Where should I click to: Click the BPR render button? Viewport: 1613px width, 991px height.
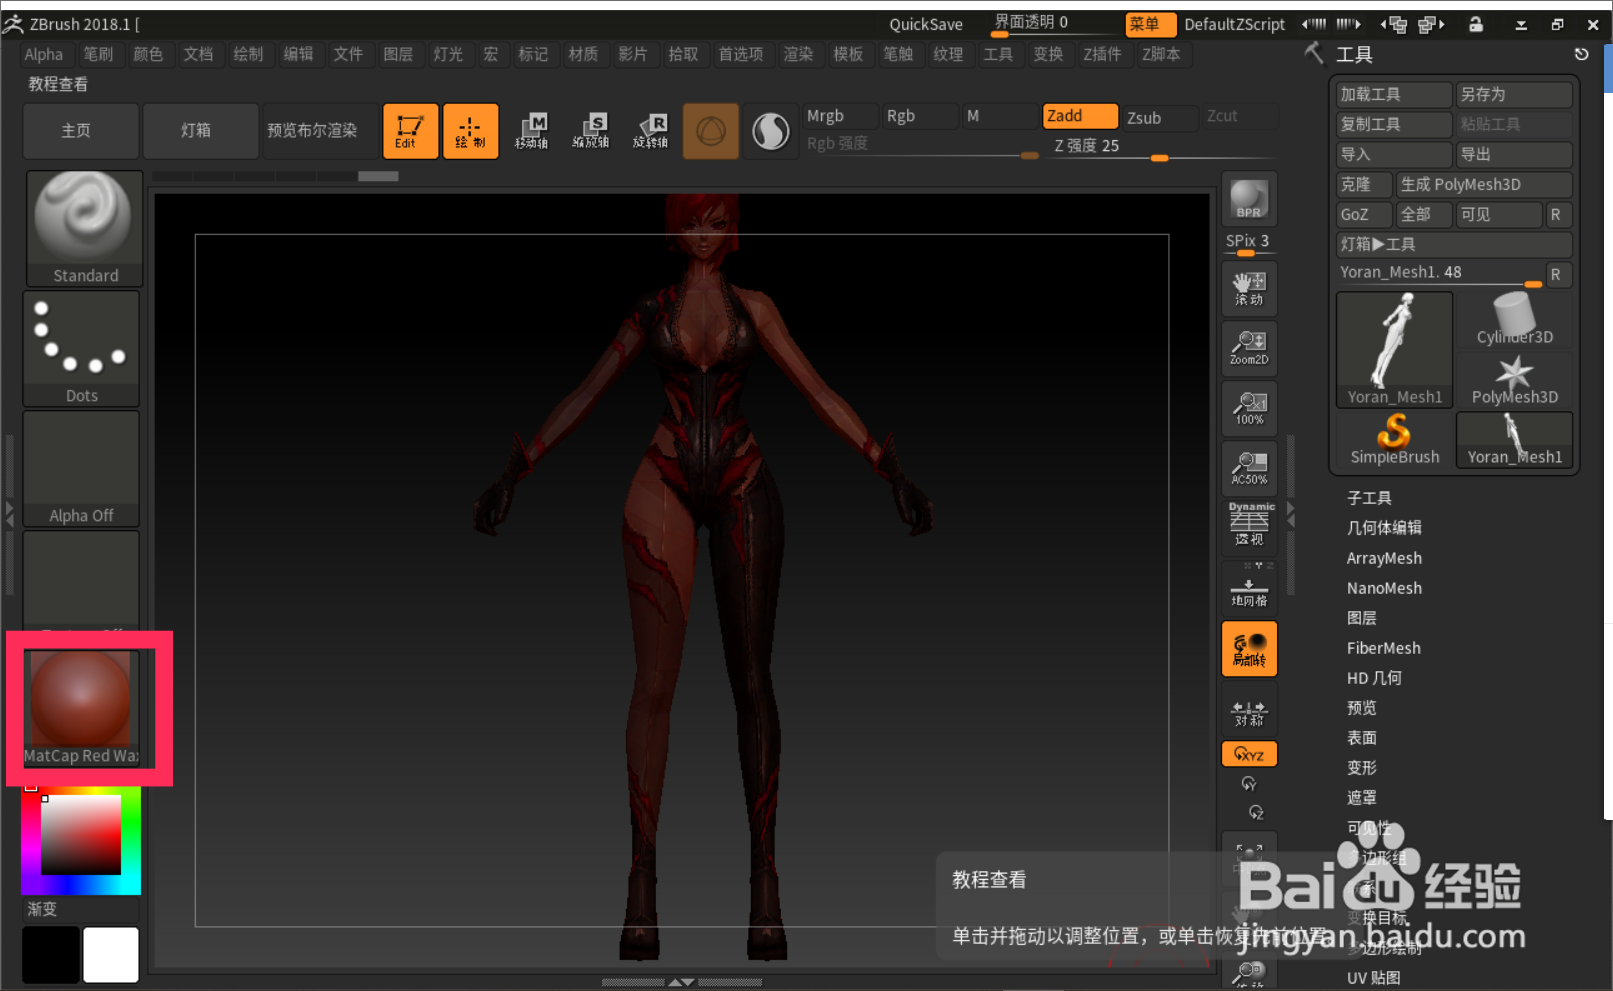1249,200
